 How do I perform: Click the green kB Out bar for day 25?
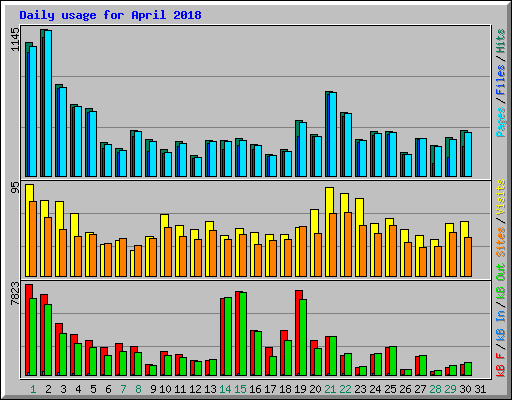pyautogui.click(x=393, y=361)
